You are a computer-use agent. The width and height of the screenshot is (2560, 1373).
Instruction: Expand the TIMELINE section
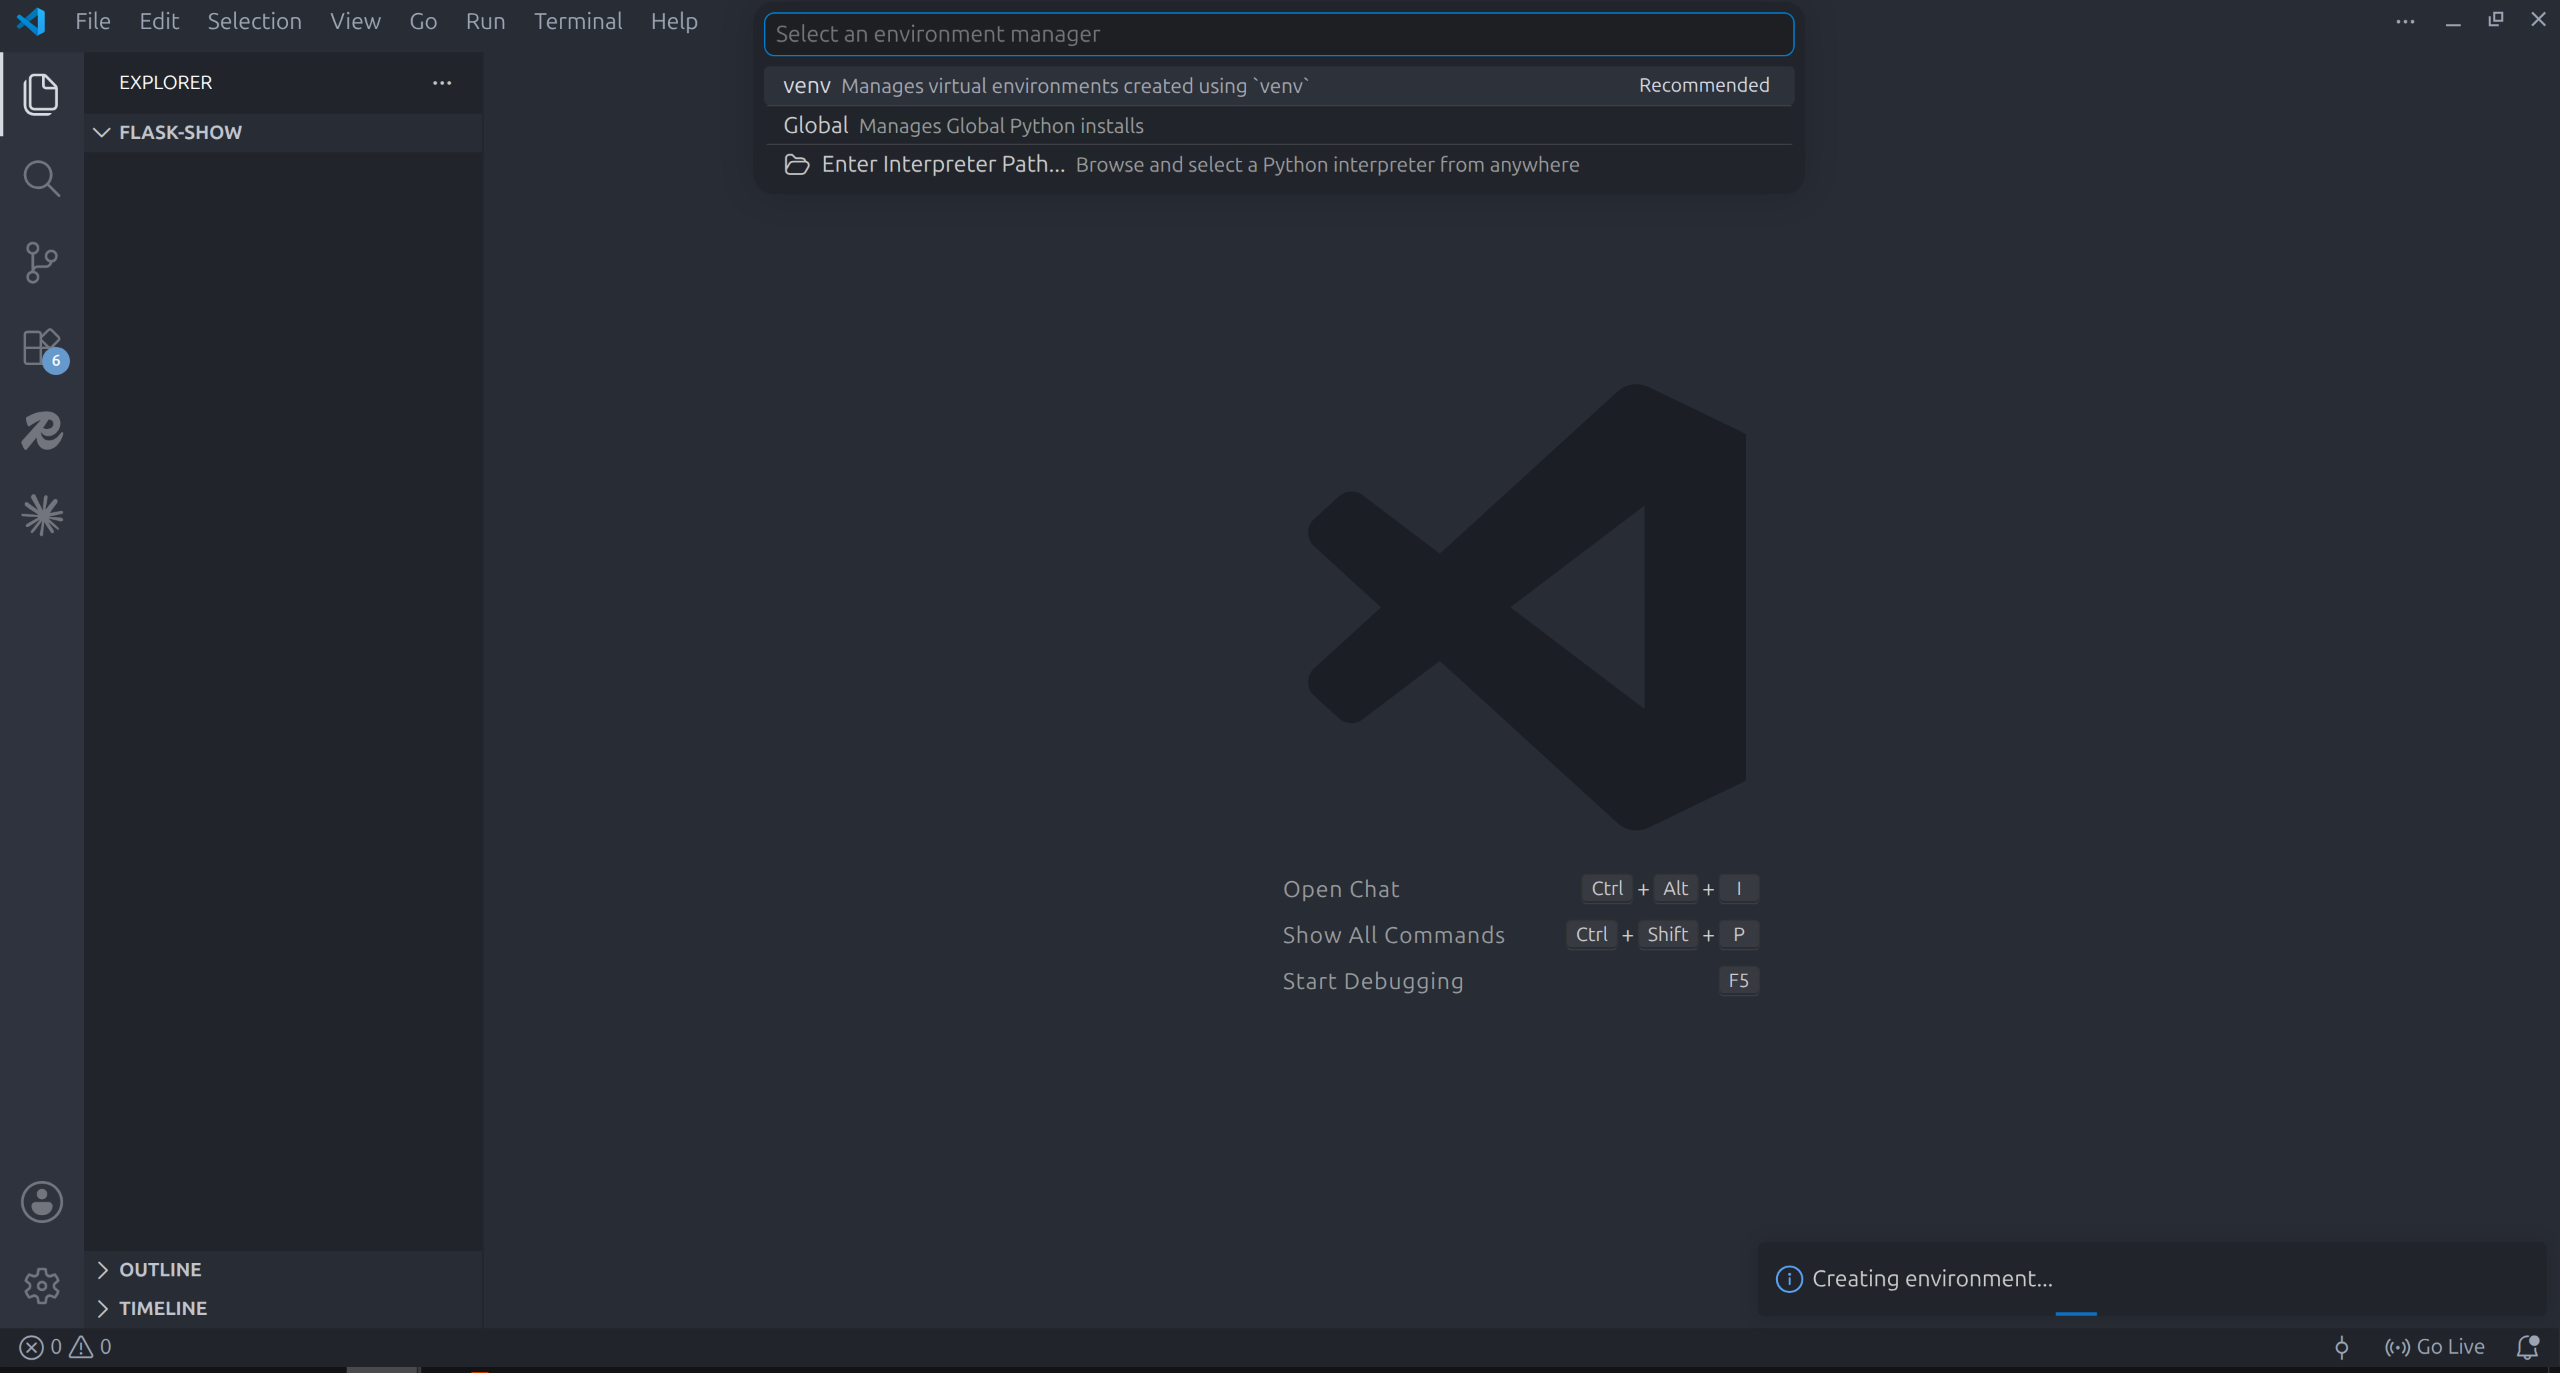283,1308
